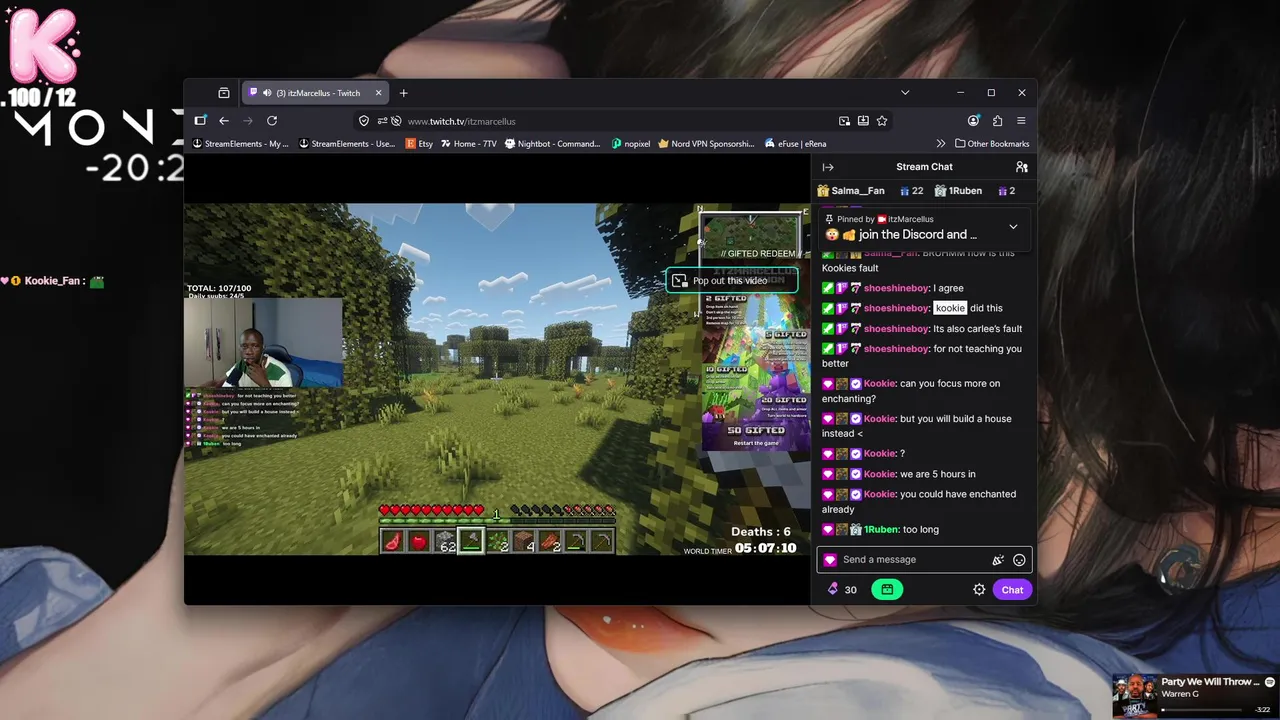1280x720 pixels.
Task: Click the purple Chat send button
Action: 1012,590
